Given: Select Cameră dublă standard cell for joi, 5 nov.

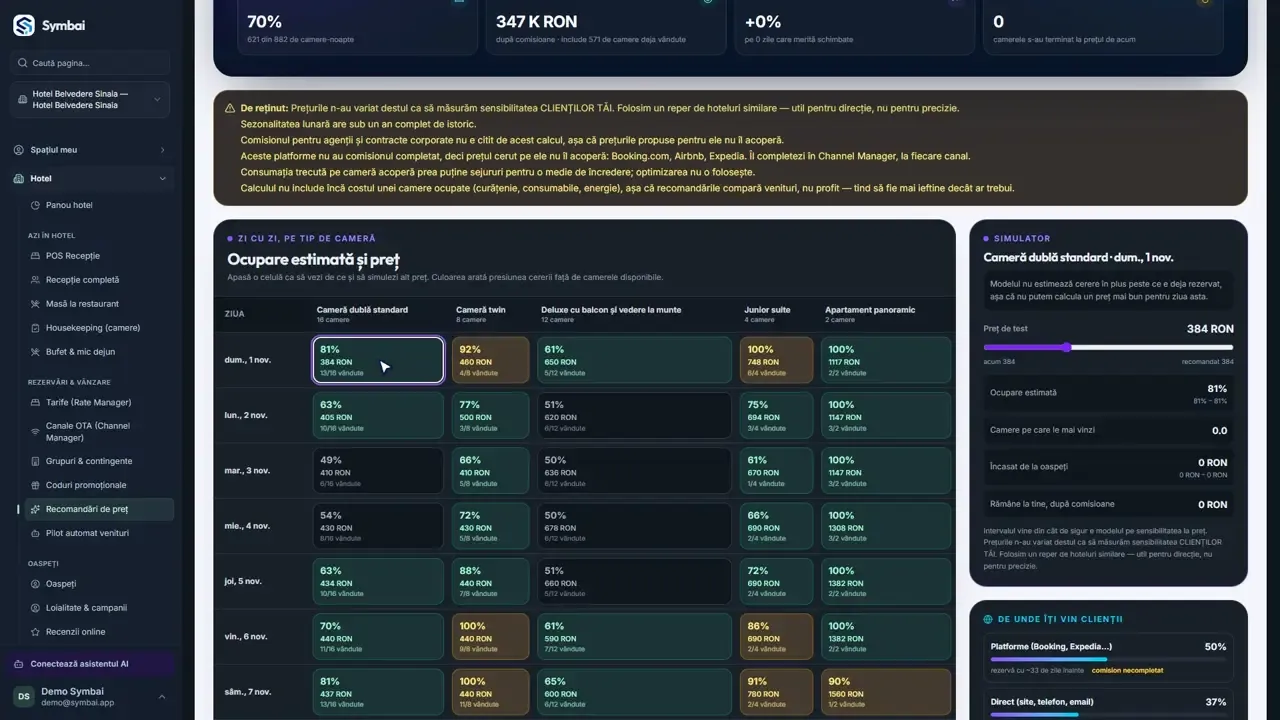Looking at the screenshot, I should tap(378, 581).
